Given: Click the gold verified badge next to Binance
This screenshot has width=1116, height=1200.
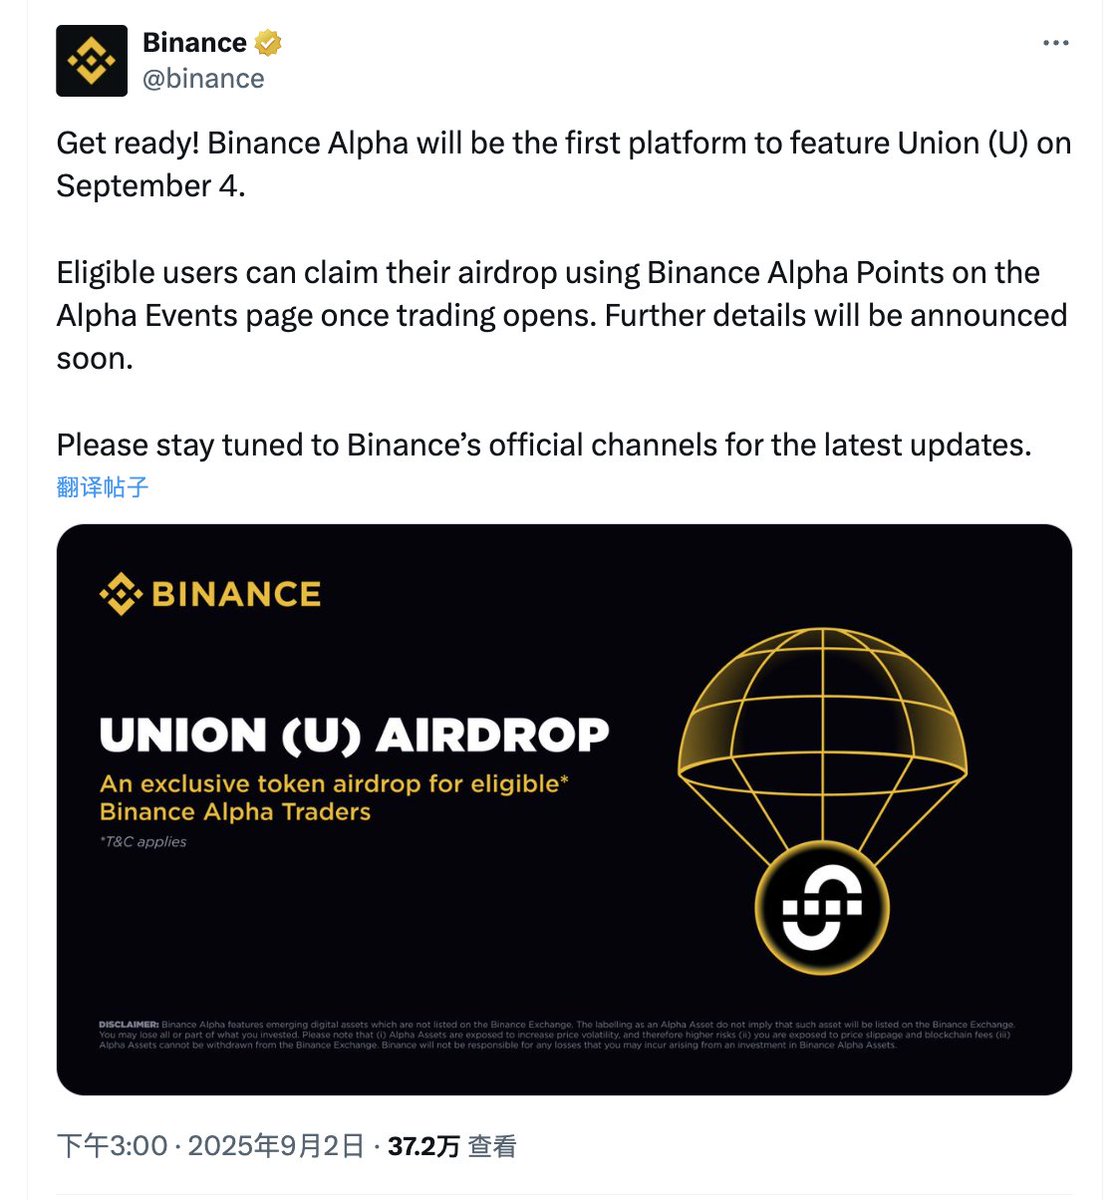Looking at the screenshot, I should tap(268, 43).
